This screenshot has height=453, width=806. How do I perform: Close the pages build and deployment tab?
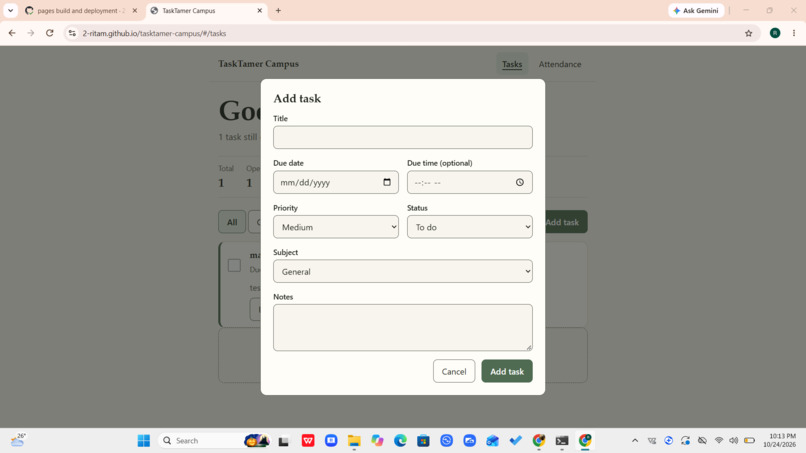tap(135, 10)
